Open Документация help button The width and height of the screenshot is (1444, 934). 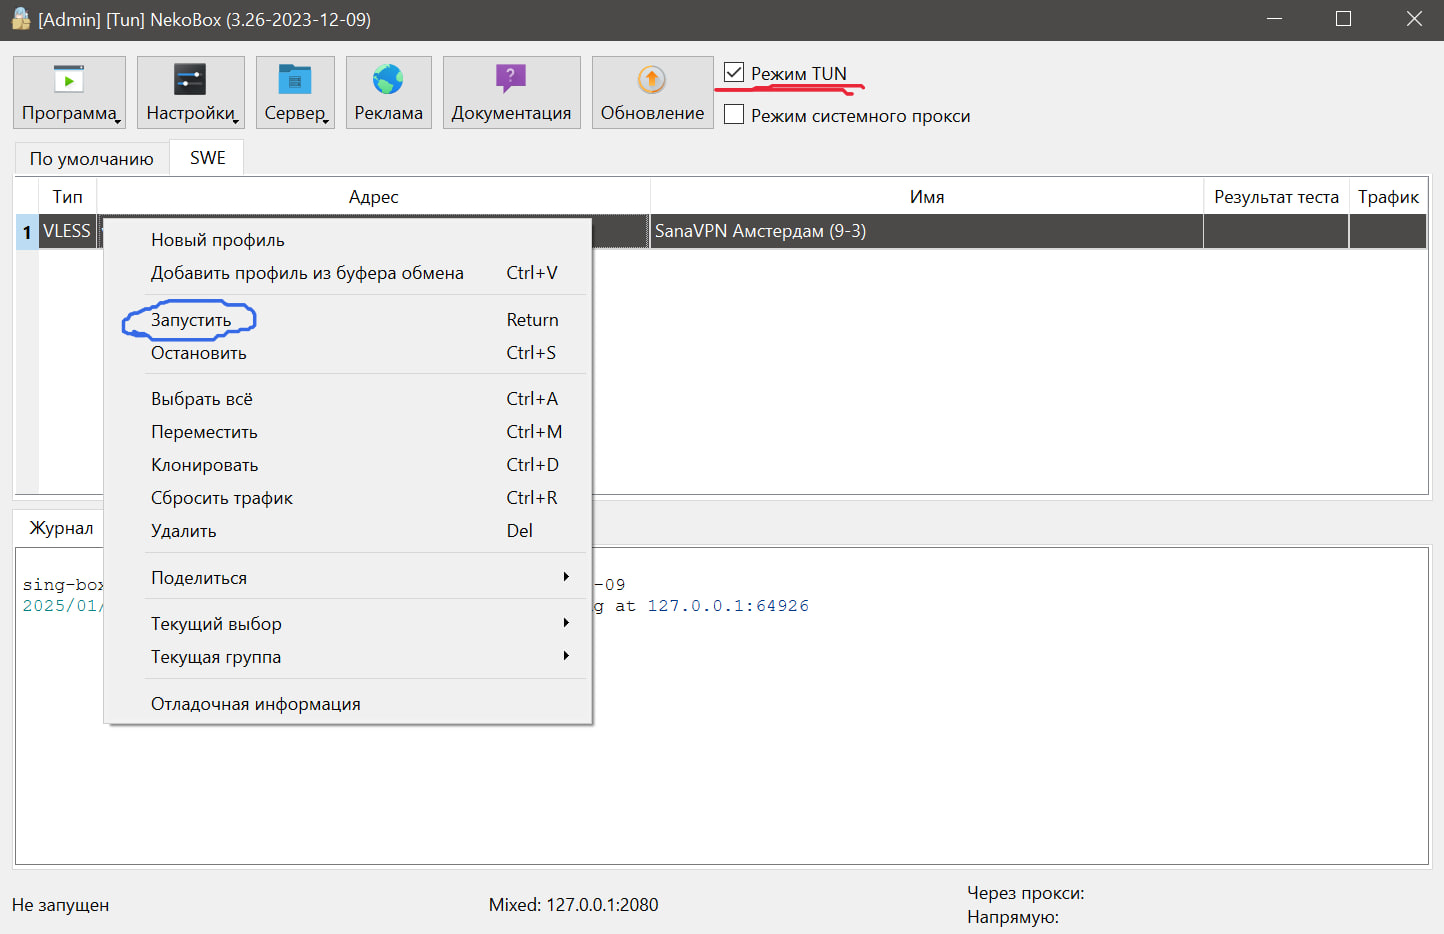coord(511,92)
